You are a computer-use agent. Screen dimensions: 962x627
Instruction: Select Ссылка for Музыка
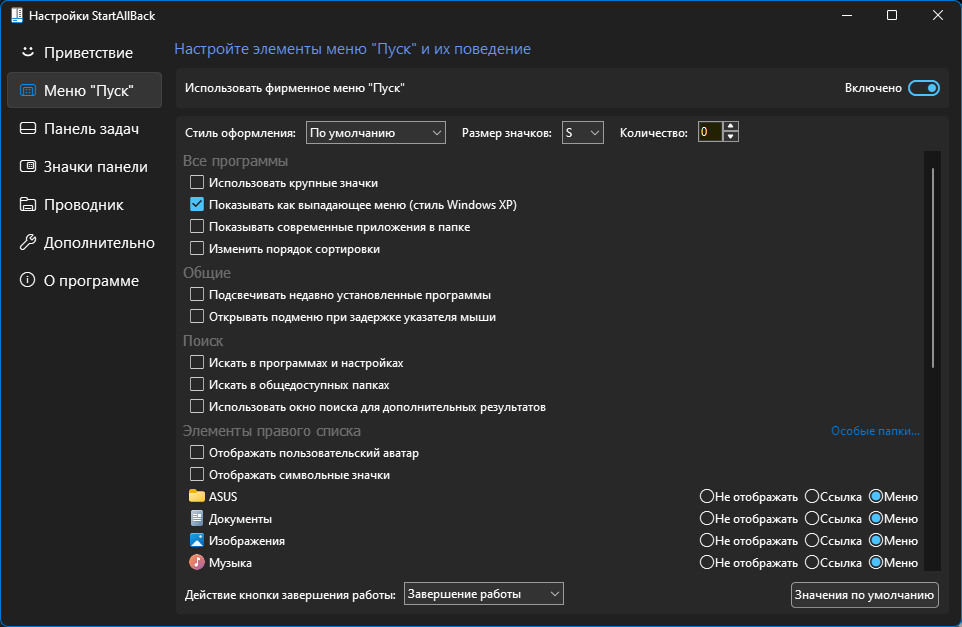click(x=812, y=562)
